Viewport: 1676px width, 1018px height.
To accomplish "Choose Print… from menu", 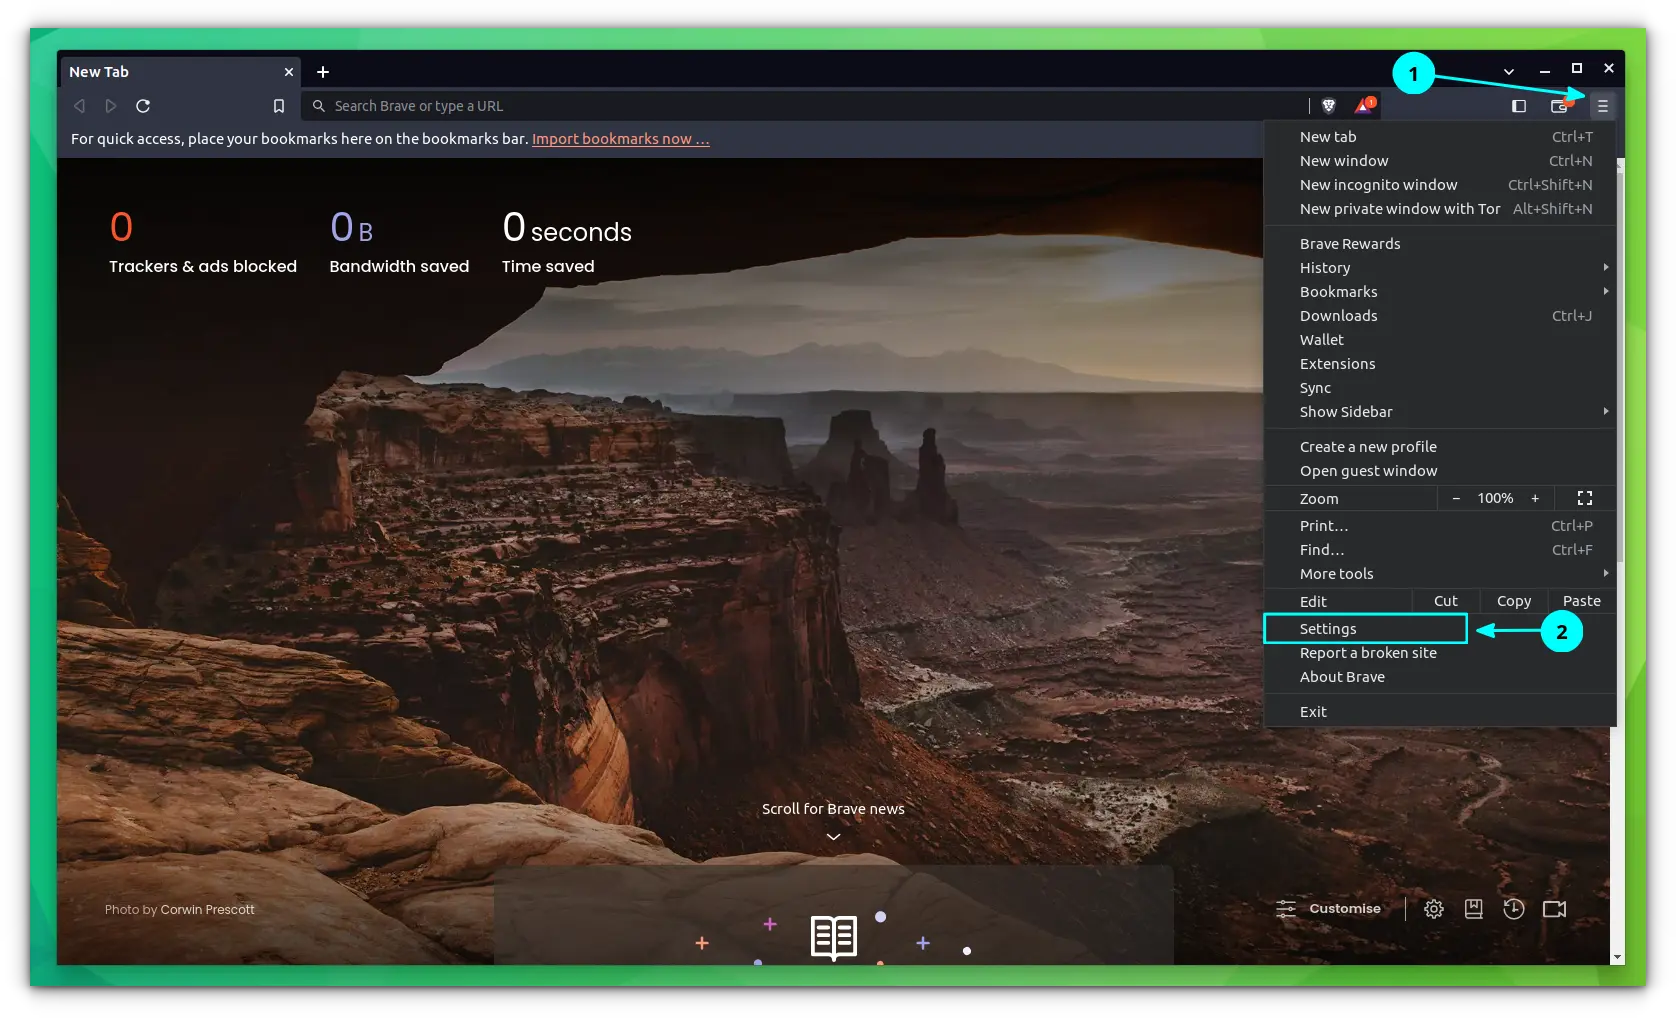I will 1440,526.
